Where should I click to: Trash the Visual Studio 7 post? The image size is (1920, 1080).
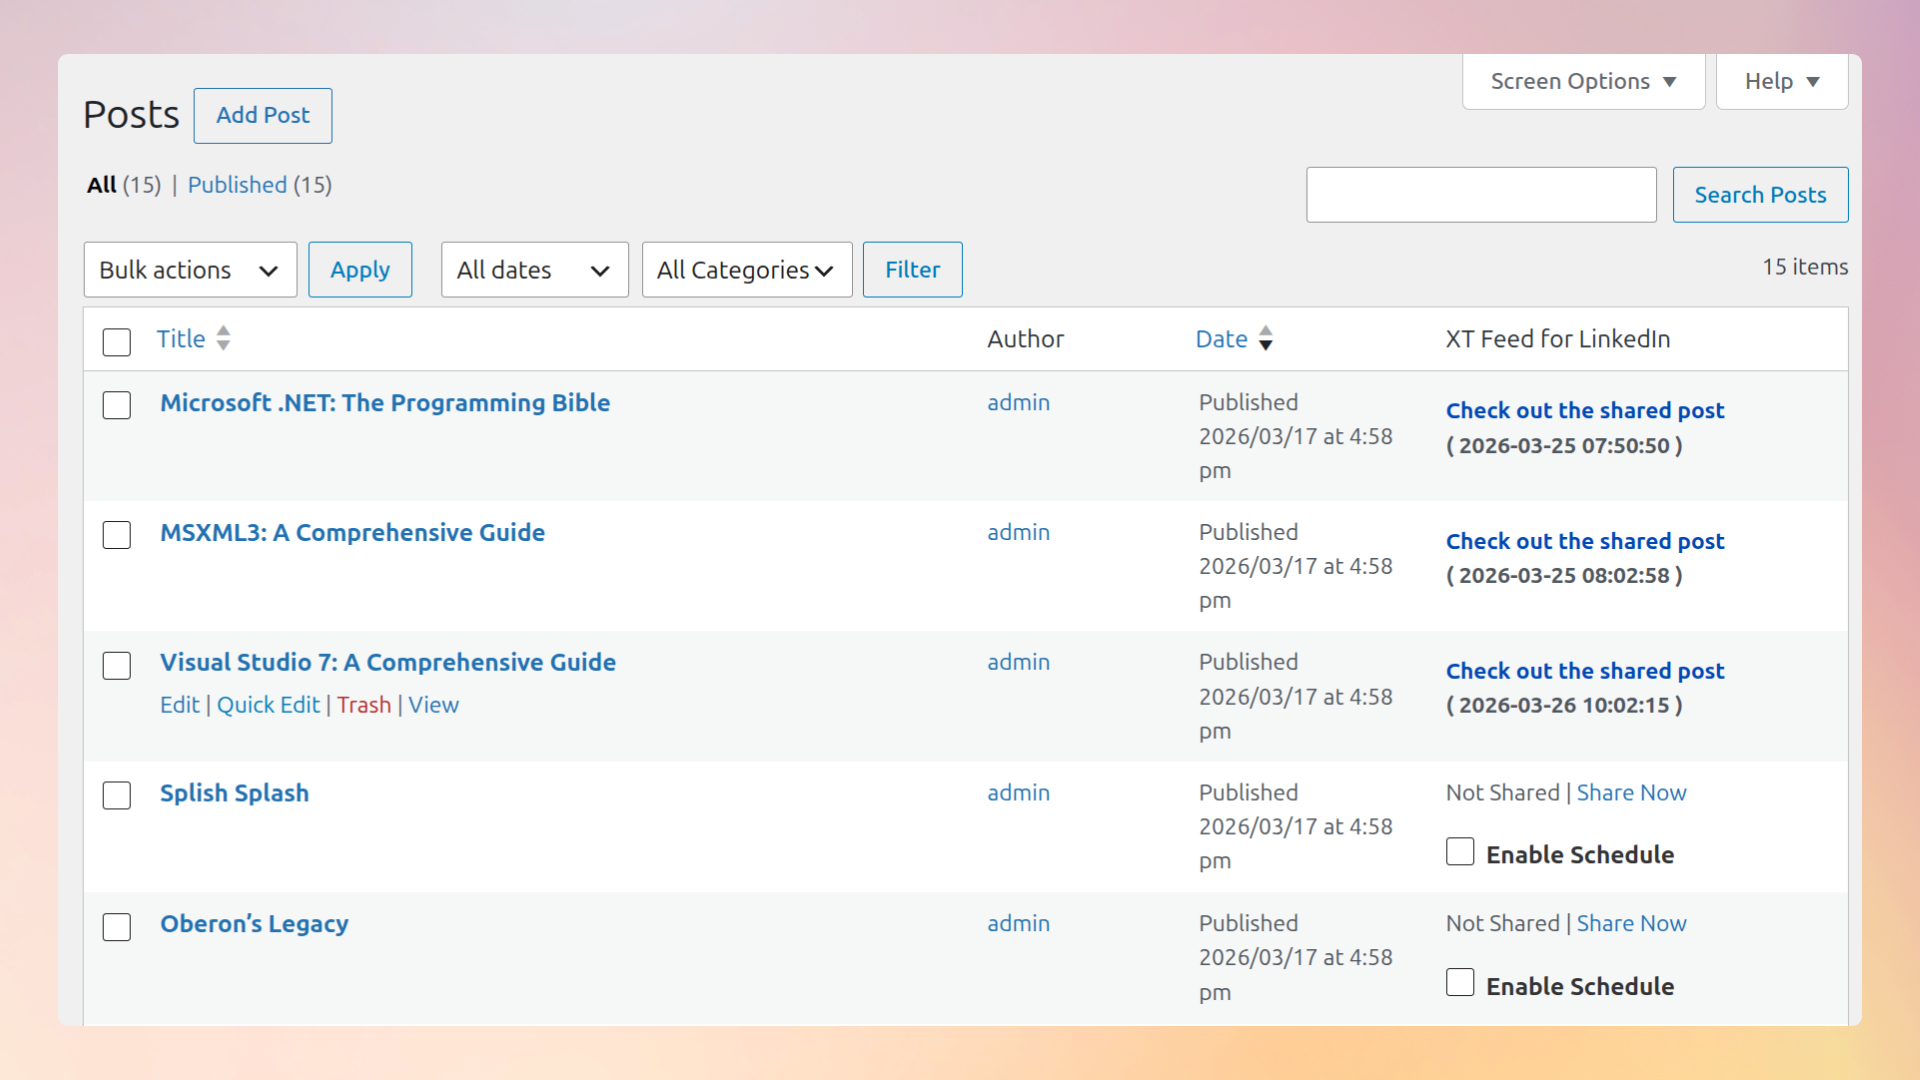point(364,705)
